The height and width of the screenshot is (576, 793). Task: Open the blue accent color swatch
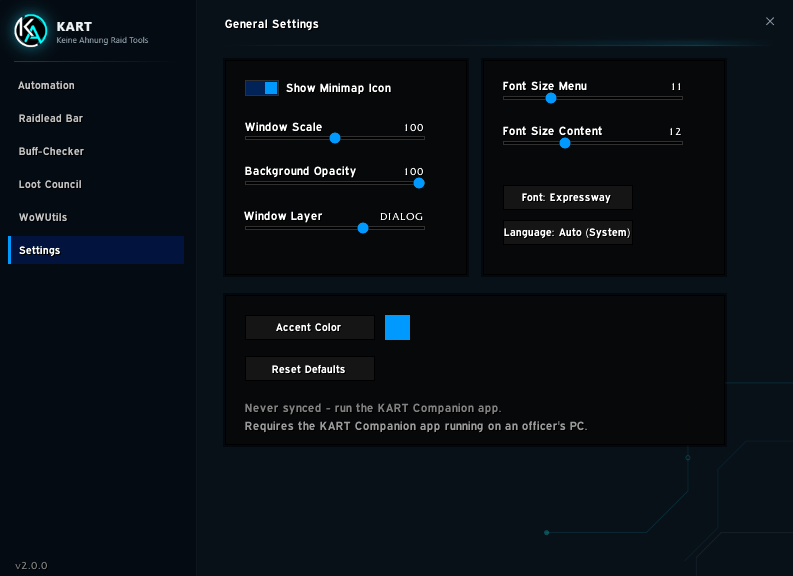coord(398,328)
